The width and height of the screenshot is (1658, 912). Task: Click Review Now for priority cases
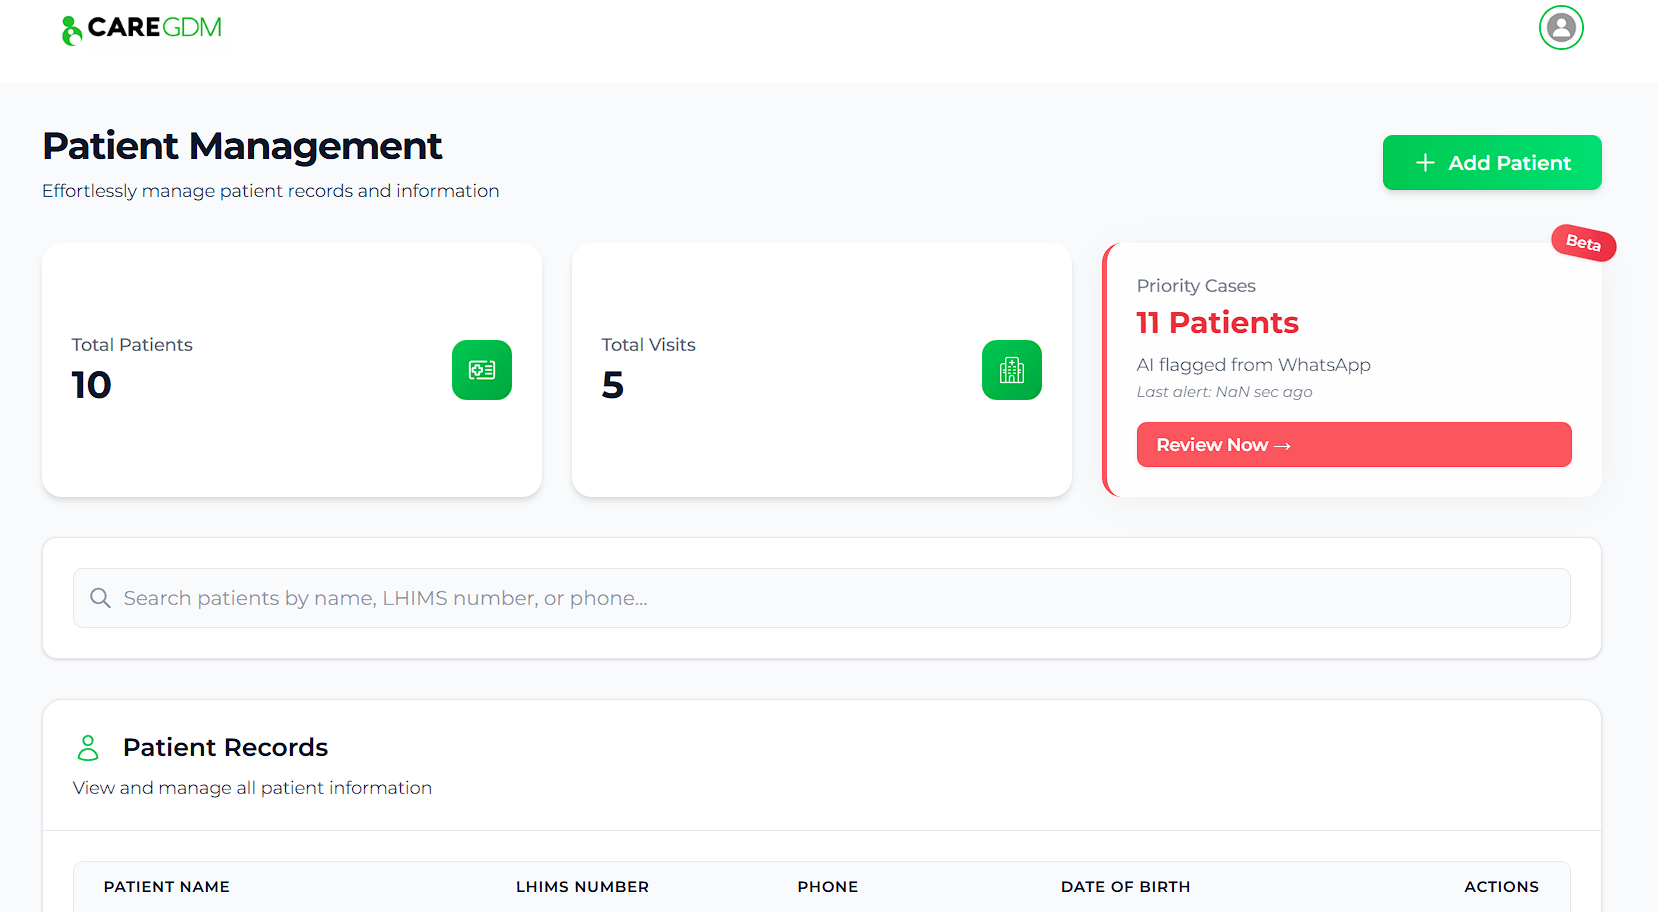1354,444
